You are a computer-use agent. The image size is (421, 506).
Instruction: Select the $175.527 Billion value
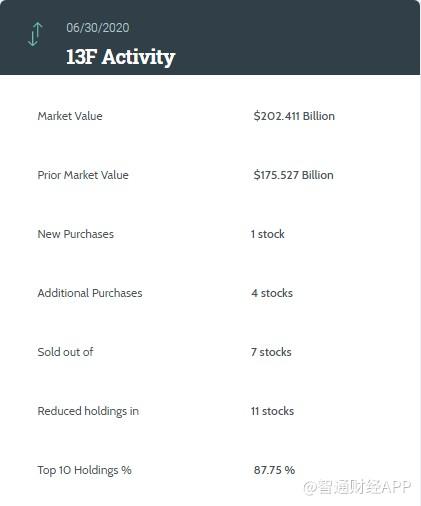(x=293, y=175)
